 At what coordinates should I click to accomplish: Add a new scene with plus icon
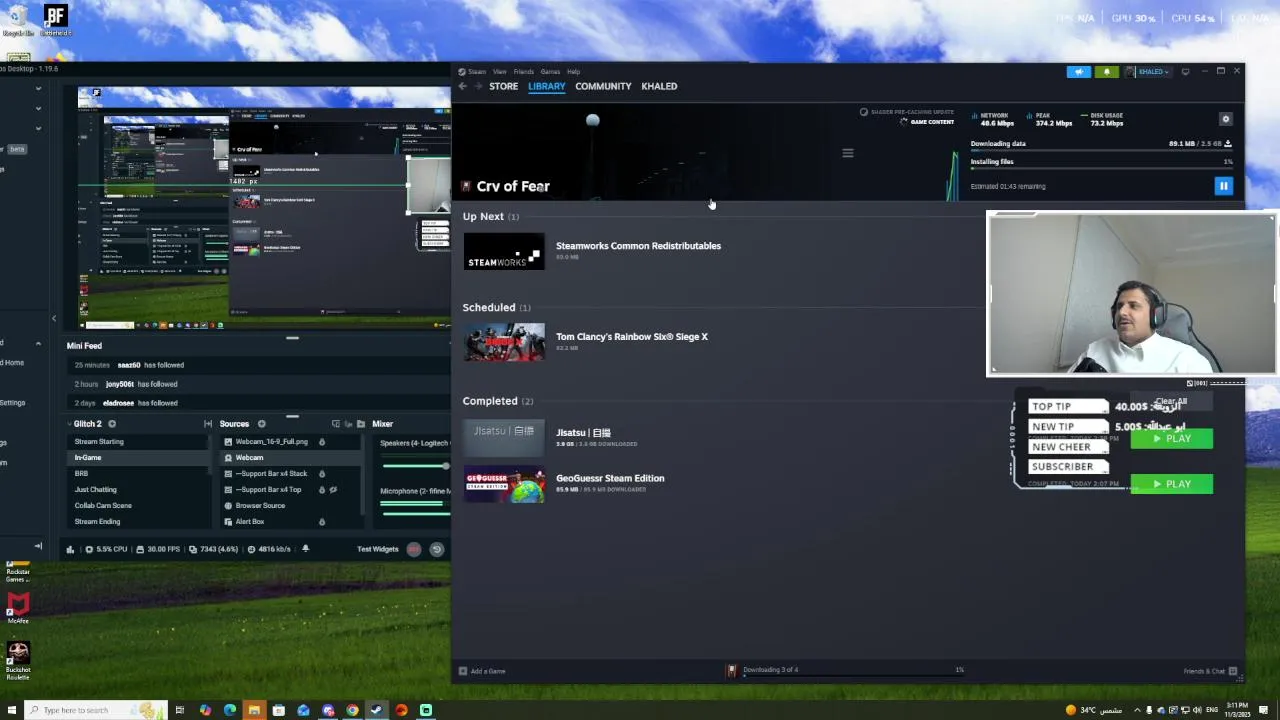(112, 424)
